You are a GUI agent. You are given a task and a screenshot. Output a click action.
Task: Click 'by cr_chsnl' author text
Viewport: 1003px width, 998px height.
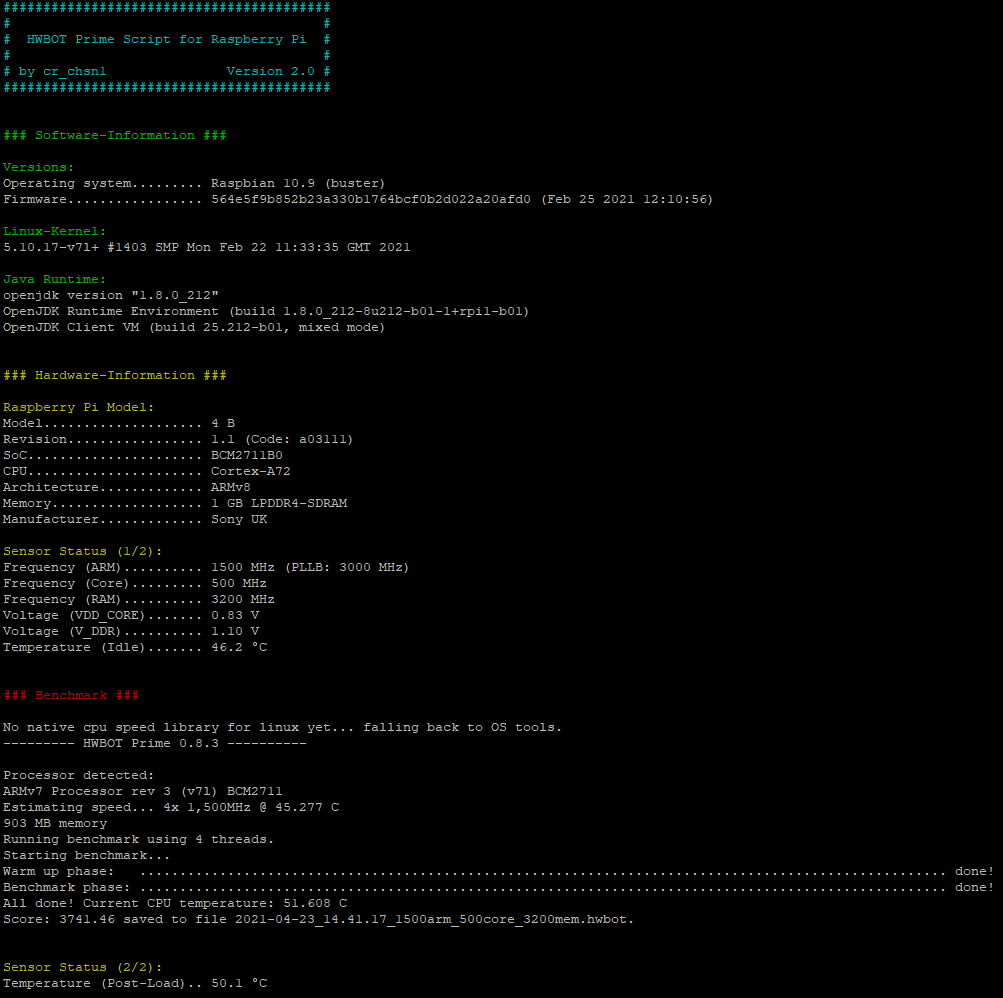point(62,71)
